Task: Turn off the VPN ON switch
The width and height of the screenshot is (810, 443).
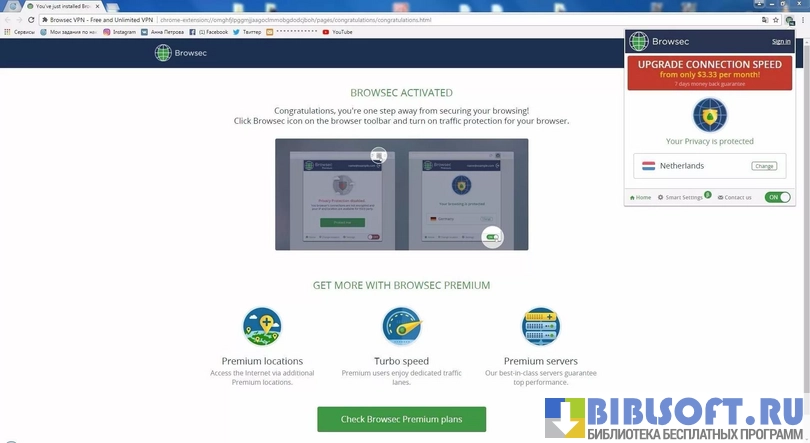Action: 777,197
